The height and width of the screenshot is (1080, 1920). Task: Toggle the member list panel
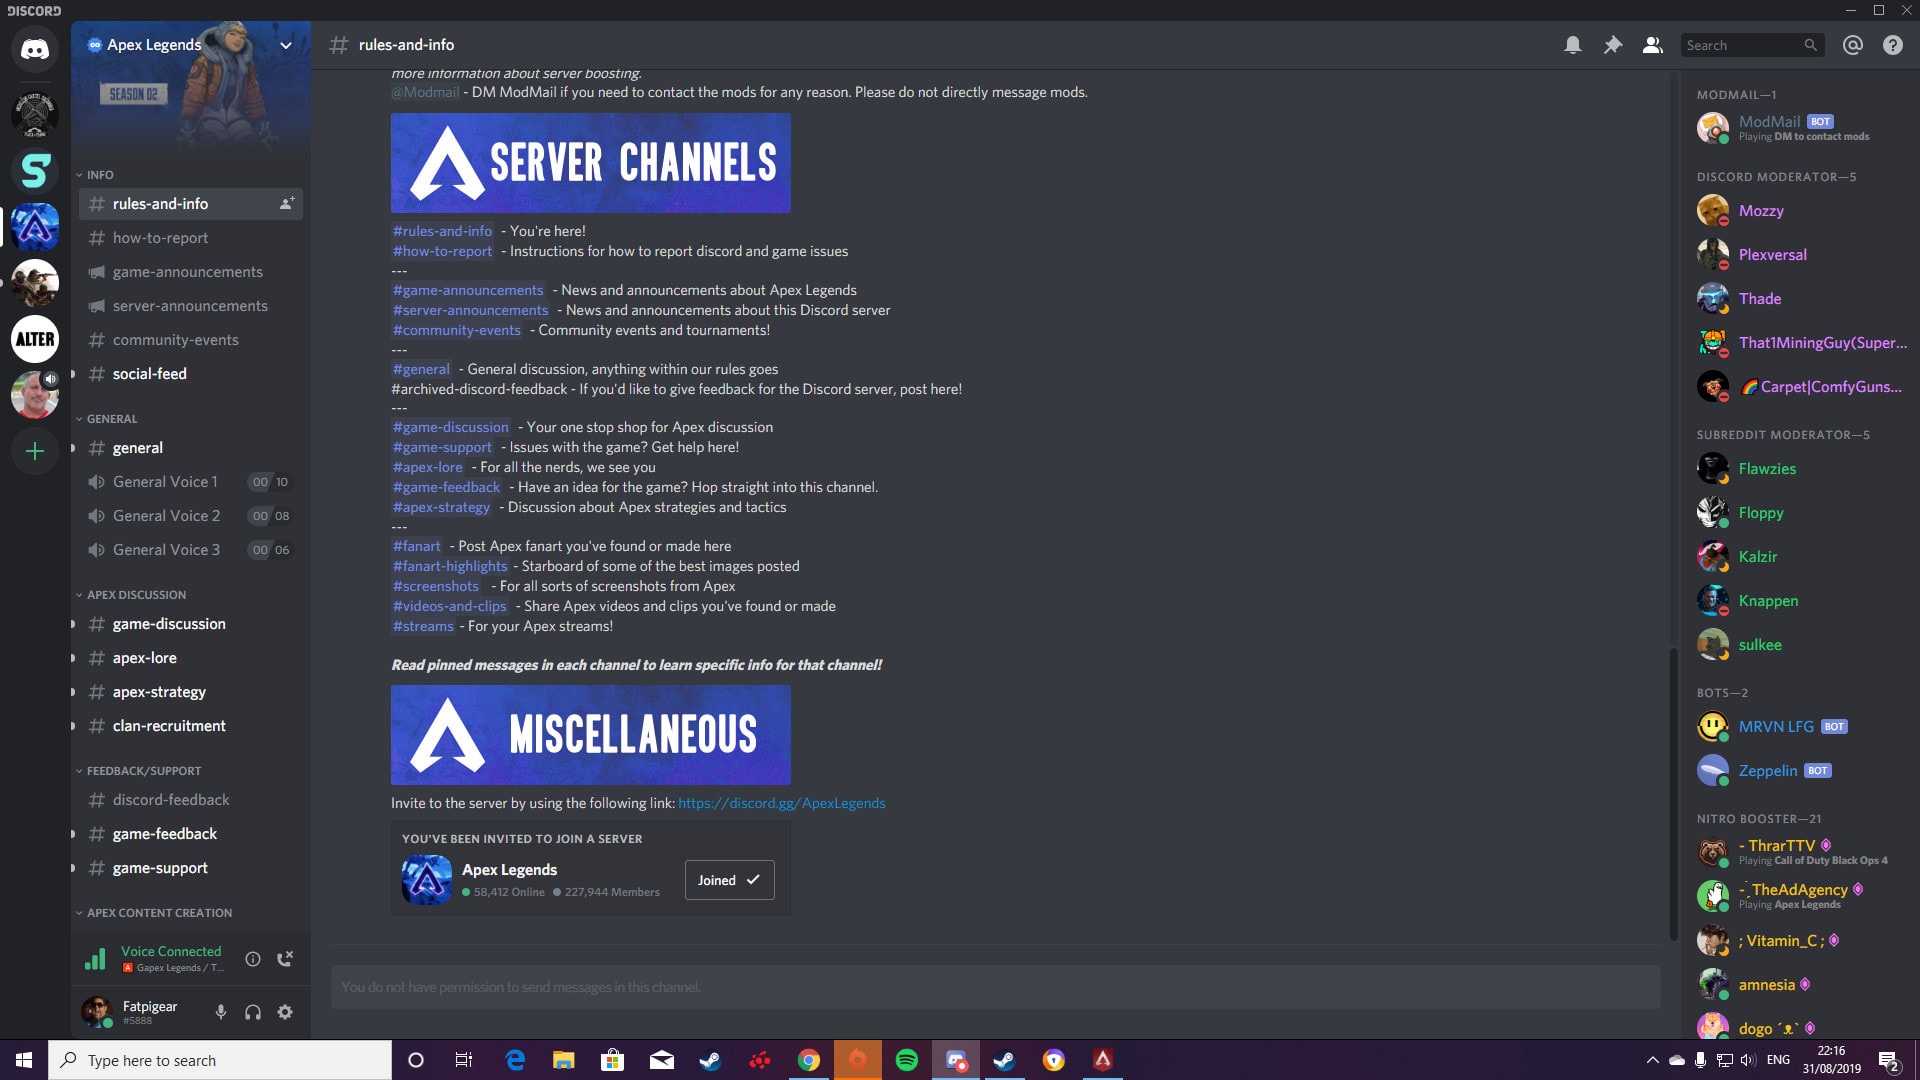[1652, 45]
